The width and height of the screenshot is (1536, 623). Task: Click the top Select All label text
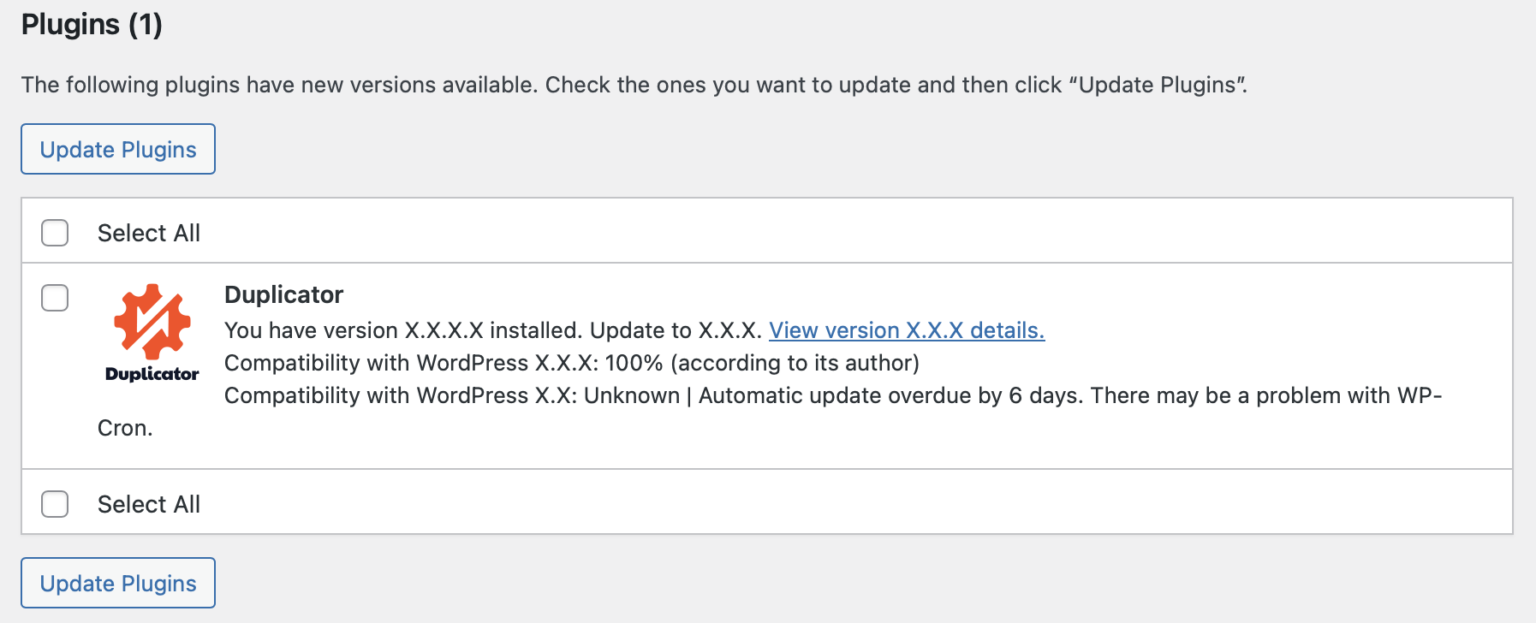pos(149,233)
